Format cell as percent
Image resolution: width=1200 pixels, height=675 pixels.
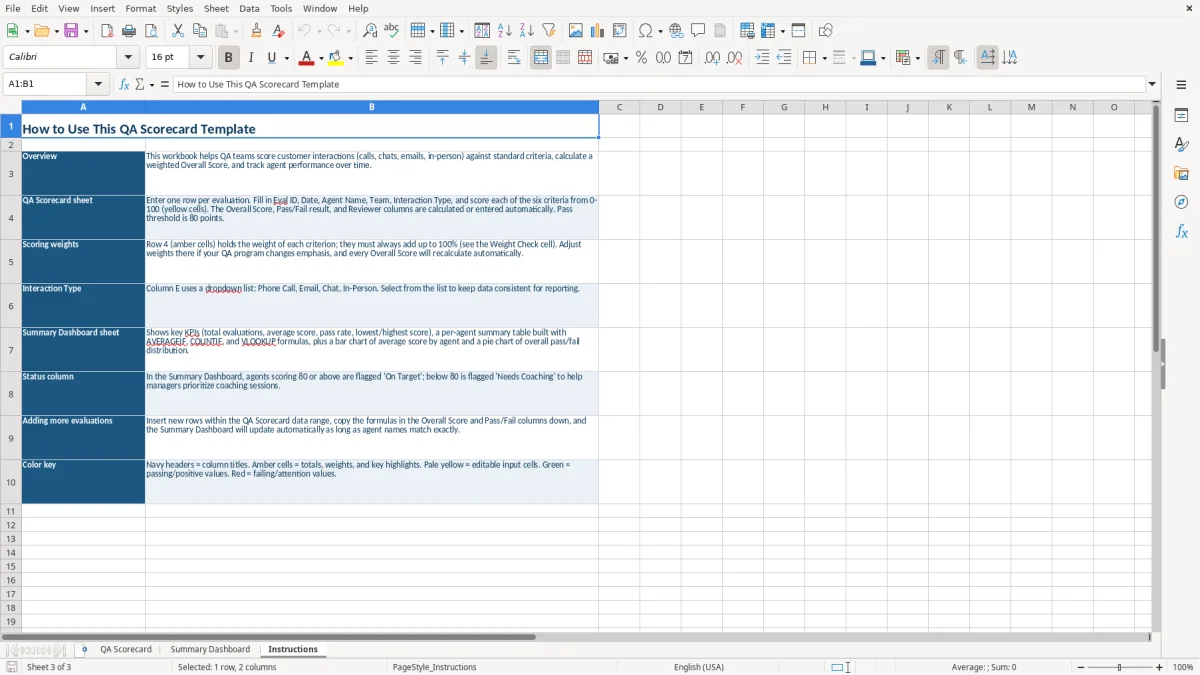coord(641,58)
